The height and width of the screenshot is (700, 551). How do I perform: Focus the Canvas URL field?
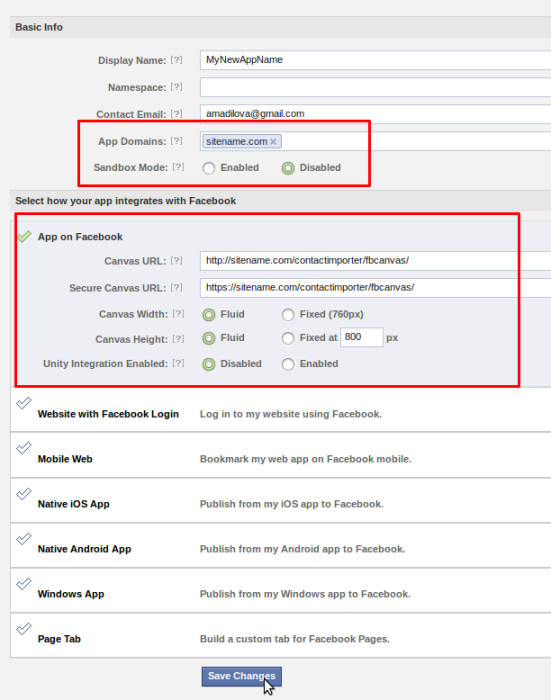376,261
